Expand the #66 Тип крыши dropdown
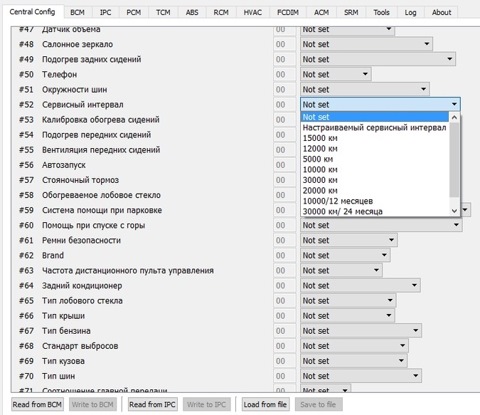The width and height of the screenshot is (480, 415). pyautogui.click(x=347, y=316)
